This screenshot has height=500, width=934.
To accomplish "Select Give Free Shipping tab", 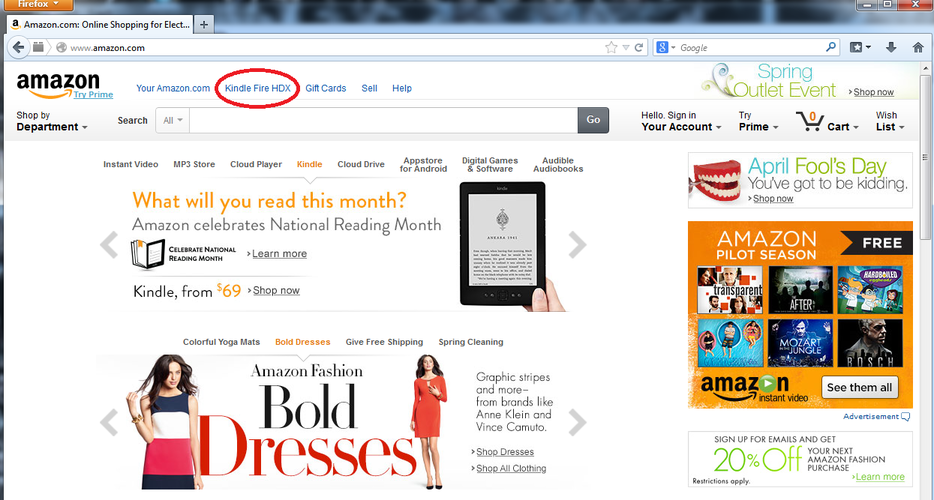I will tap(384, 342).
